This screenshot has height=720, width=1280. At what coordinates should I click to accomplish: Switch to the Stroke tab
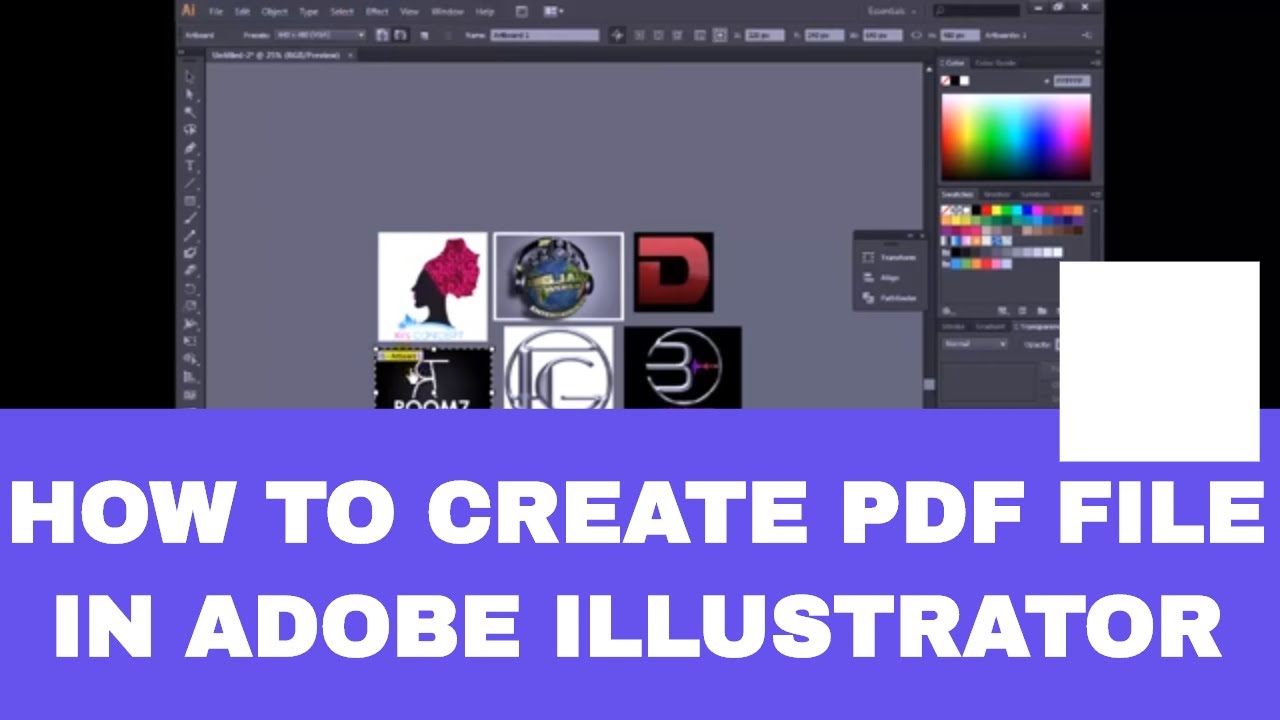pyautogui.click(x=953, y=326)
